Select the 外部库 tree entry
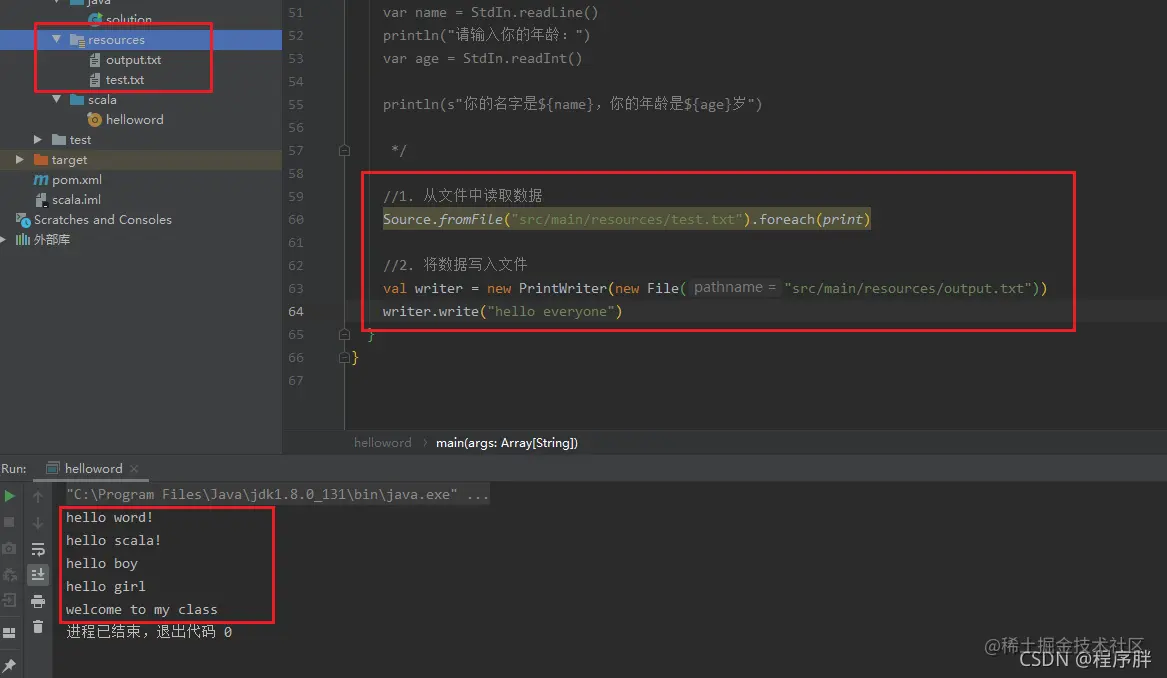Image resolution: width=1167 pixels, height=678 pixels. 52,240
